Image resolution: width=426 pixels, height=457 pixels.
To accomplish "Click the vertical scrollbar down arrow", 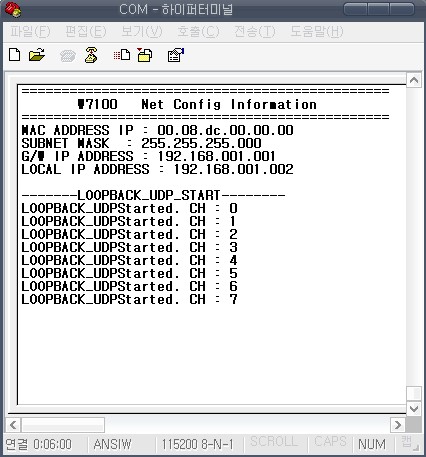I will (x=414, y=408).
